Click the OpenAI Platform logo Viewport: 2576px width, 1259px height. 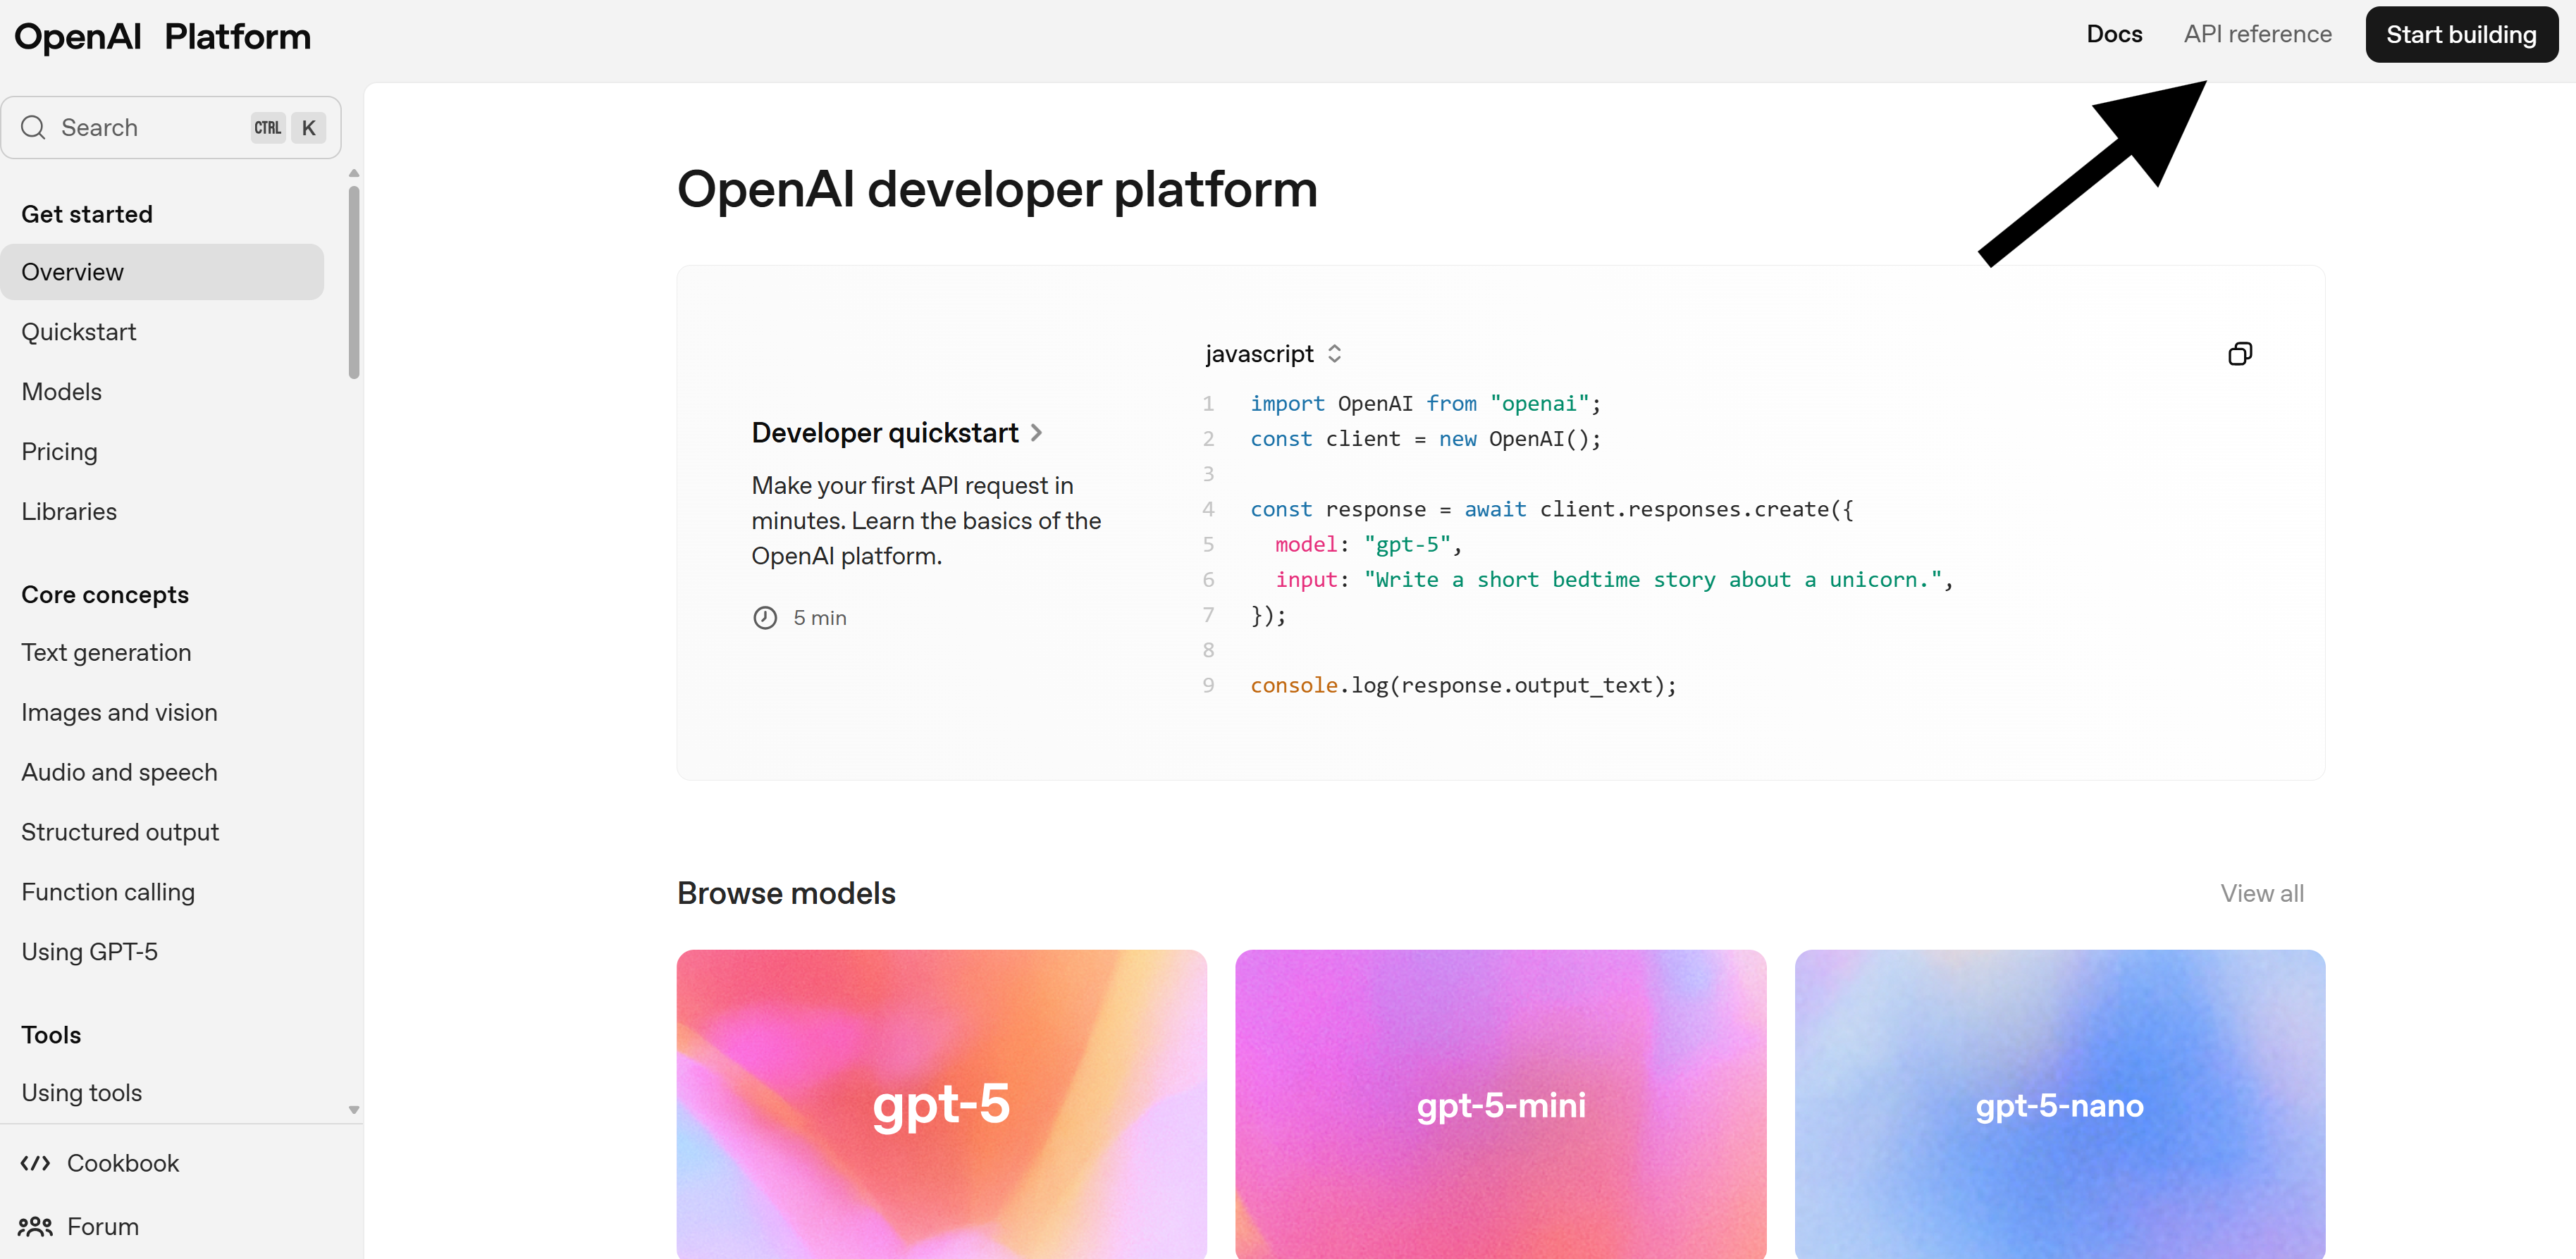pyautogui.click(x=162, y=37)
